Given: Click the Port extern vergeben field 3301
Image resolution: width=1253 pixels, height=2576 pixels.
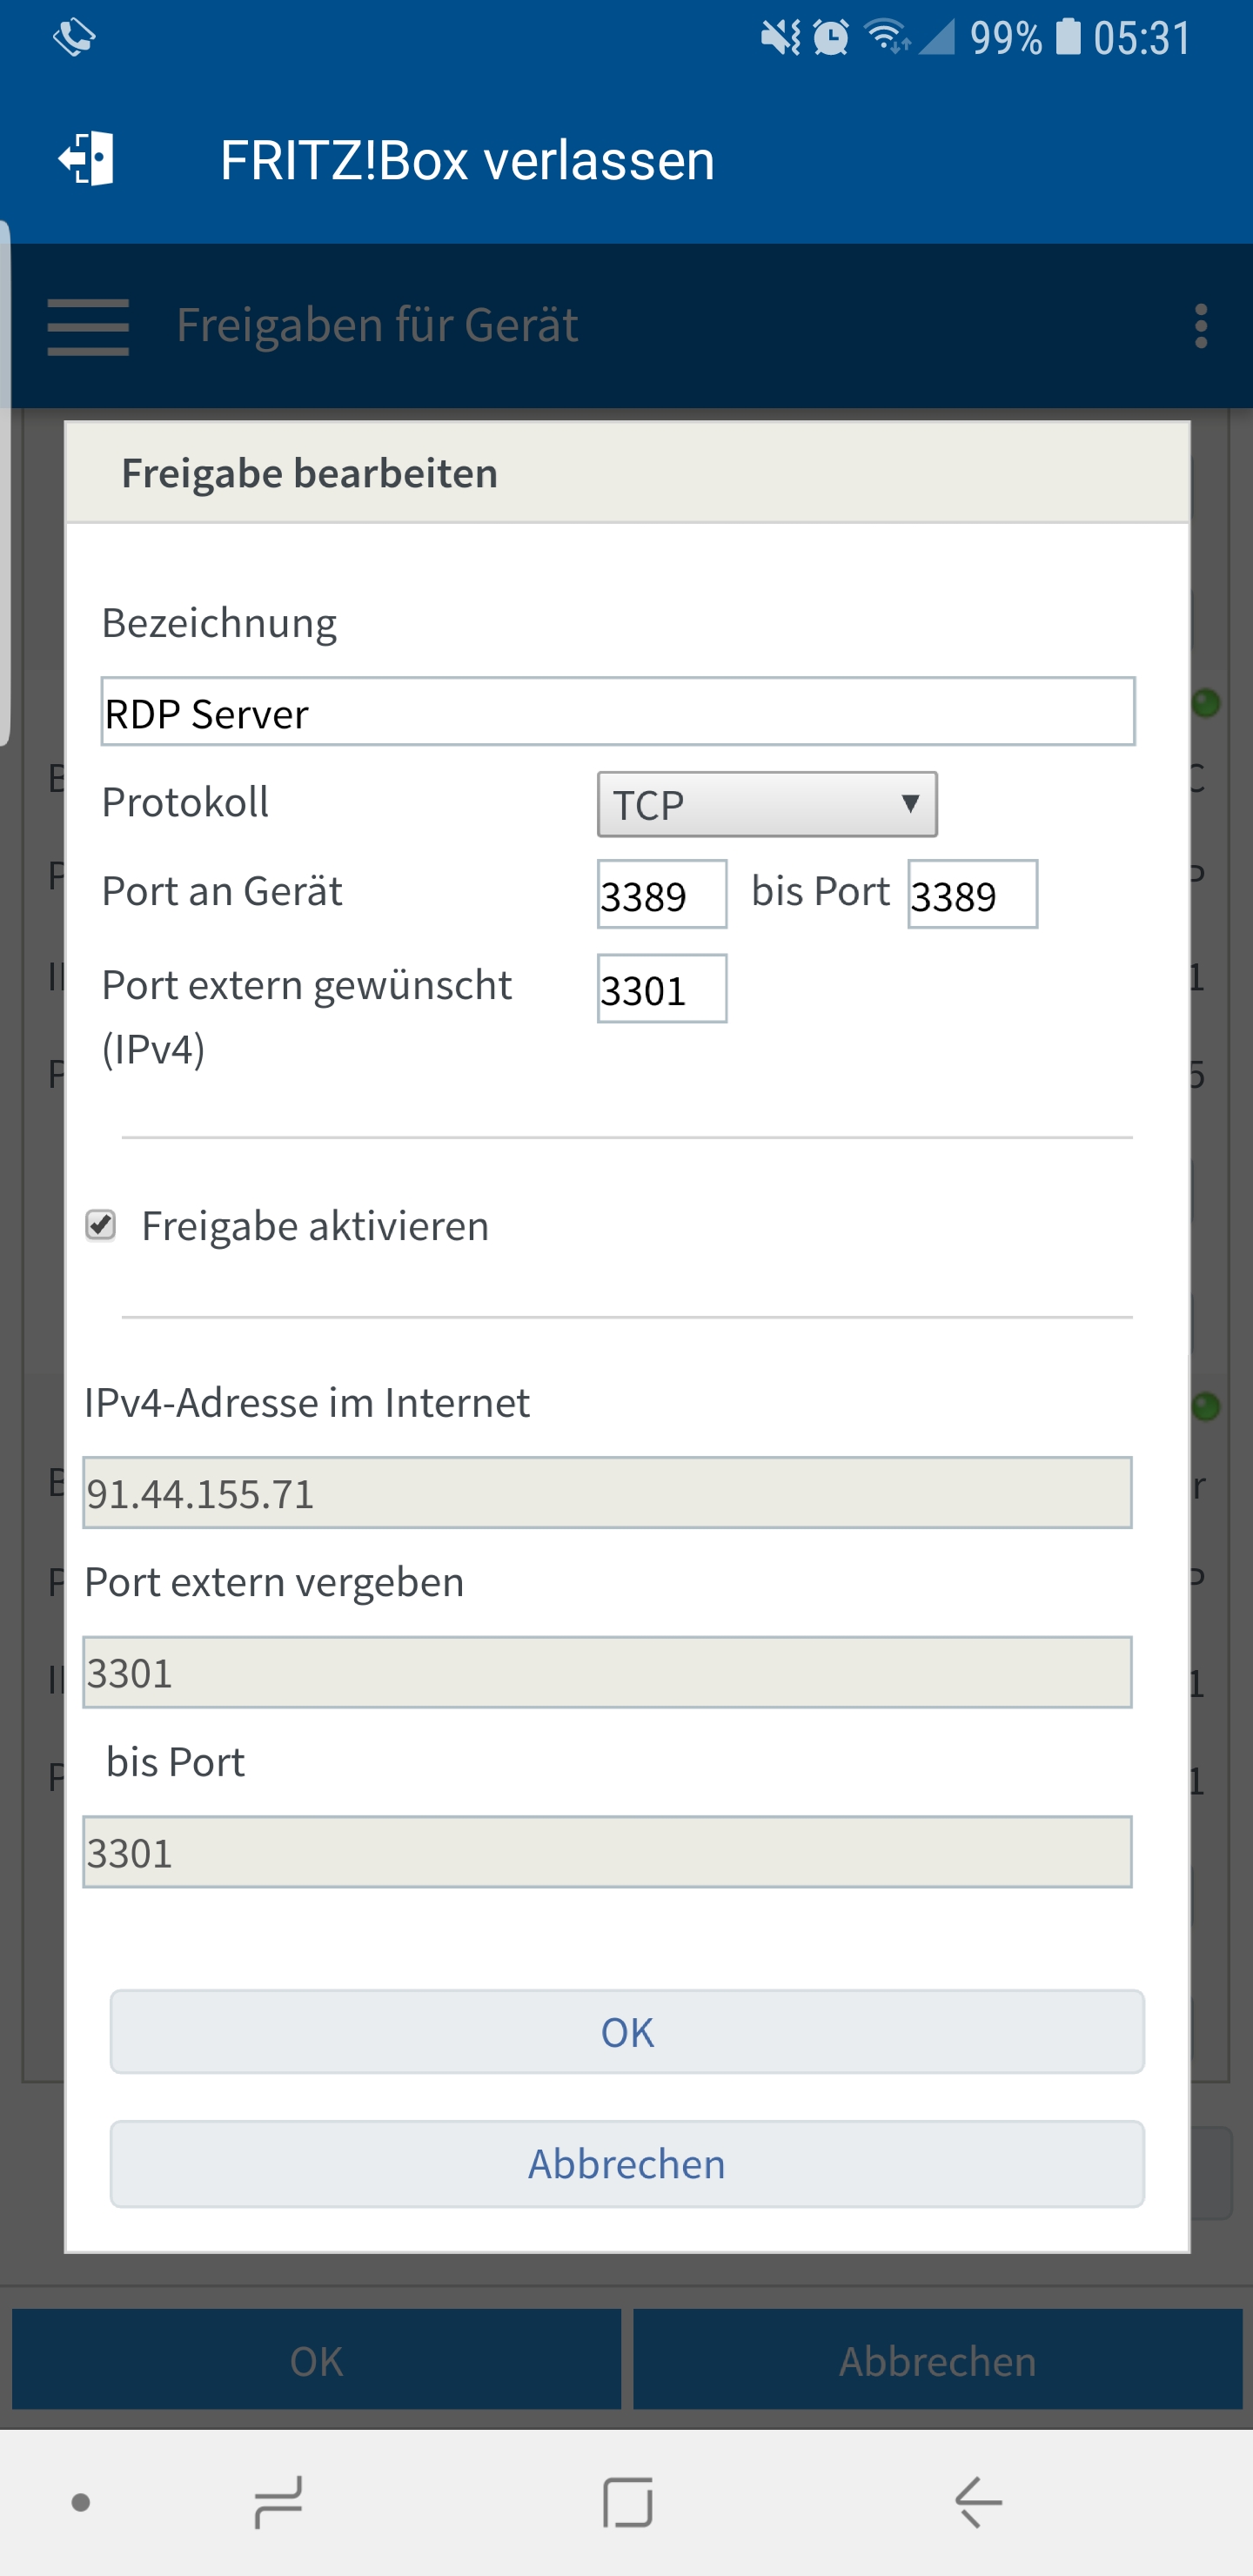Looking at the screenshot, I should [x=607, y=1672].
